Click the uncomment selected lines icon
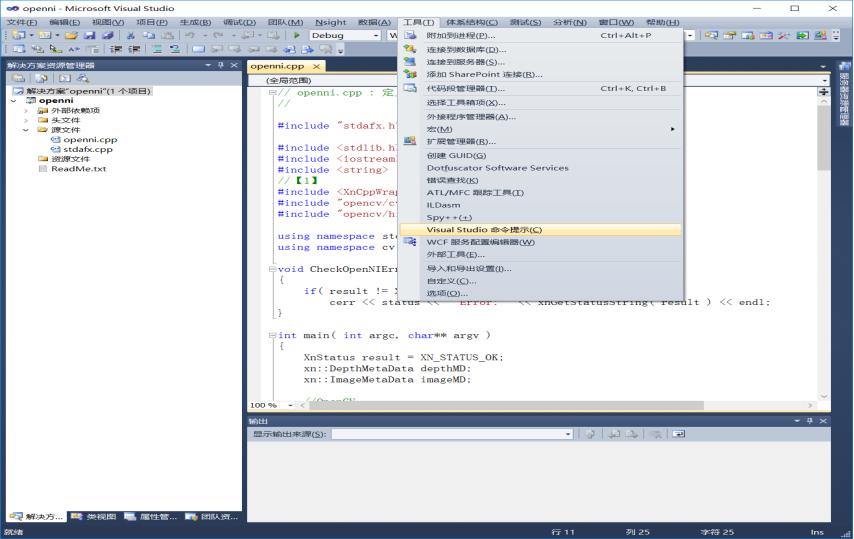The width and height of the screenshot is (854, 539). click(x=175, y=49)
